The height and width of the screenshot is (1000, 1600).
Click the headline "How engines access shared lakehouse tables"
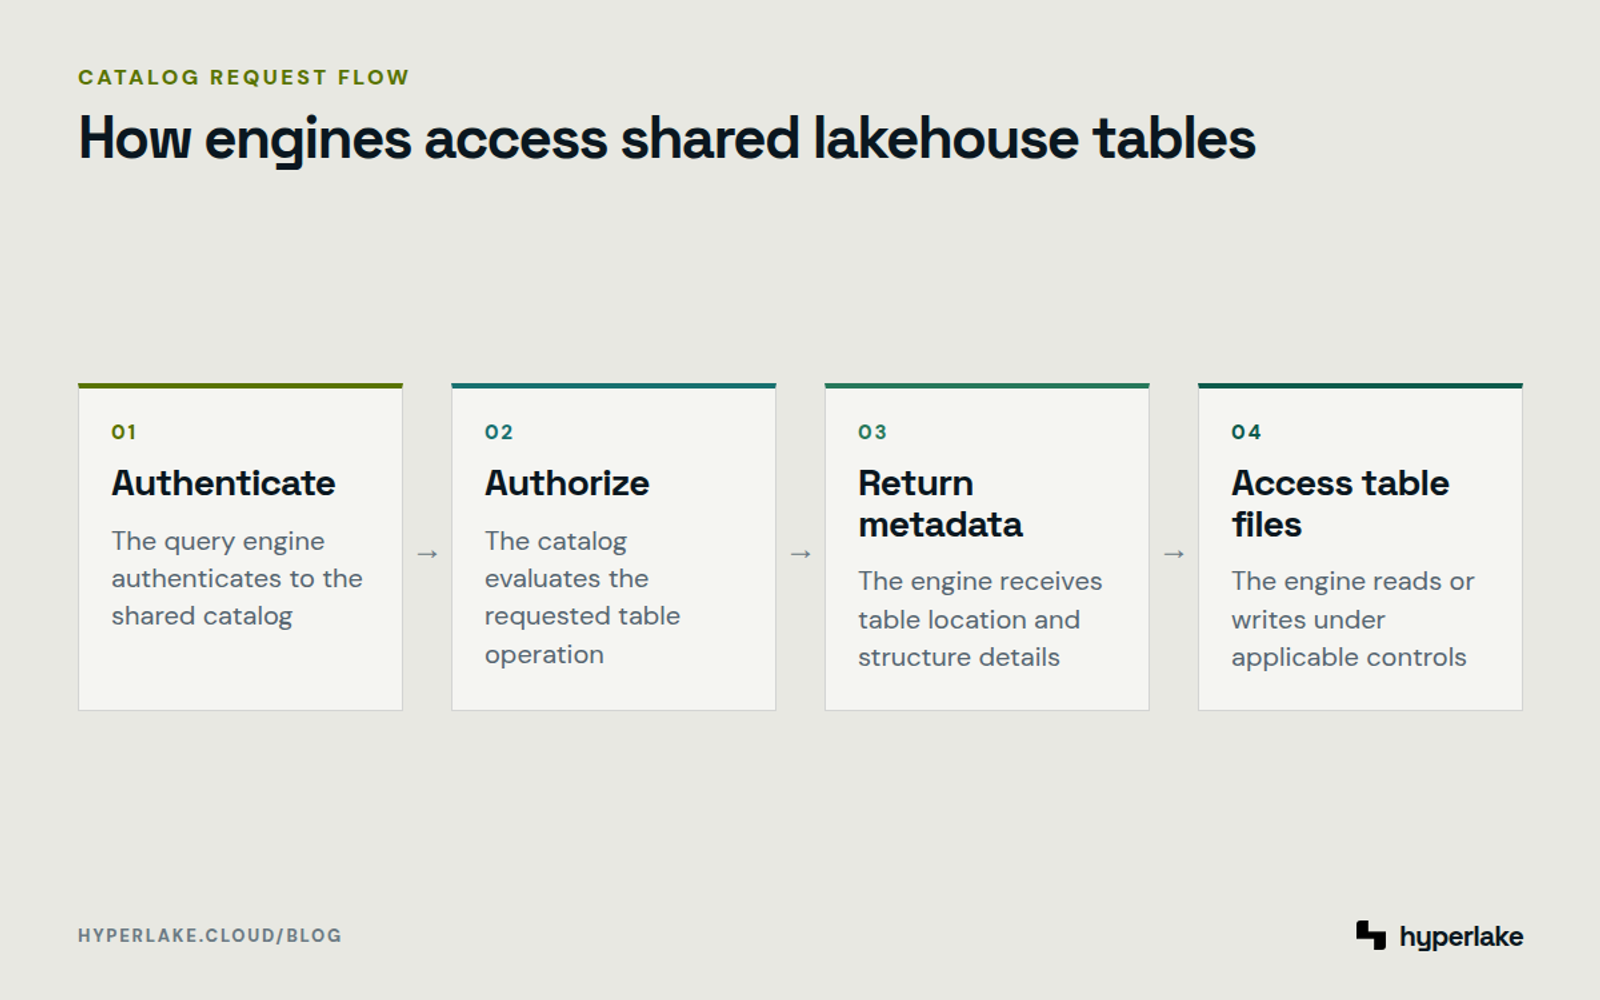667,138
